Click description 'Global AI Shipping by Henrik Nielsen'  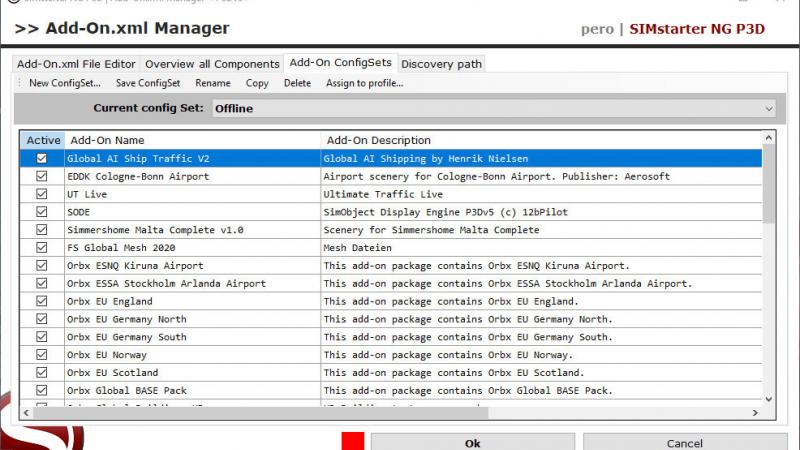point(426,158)
